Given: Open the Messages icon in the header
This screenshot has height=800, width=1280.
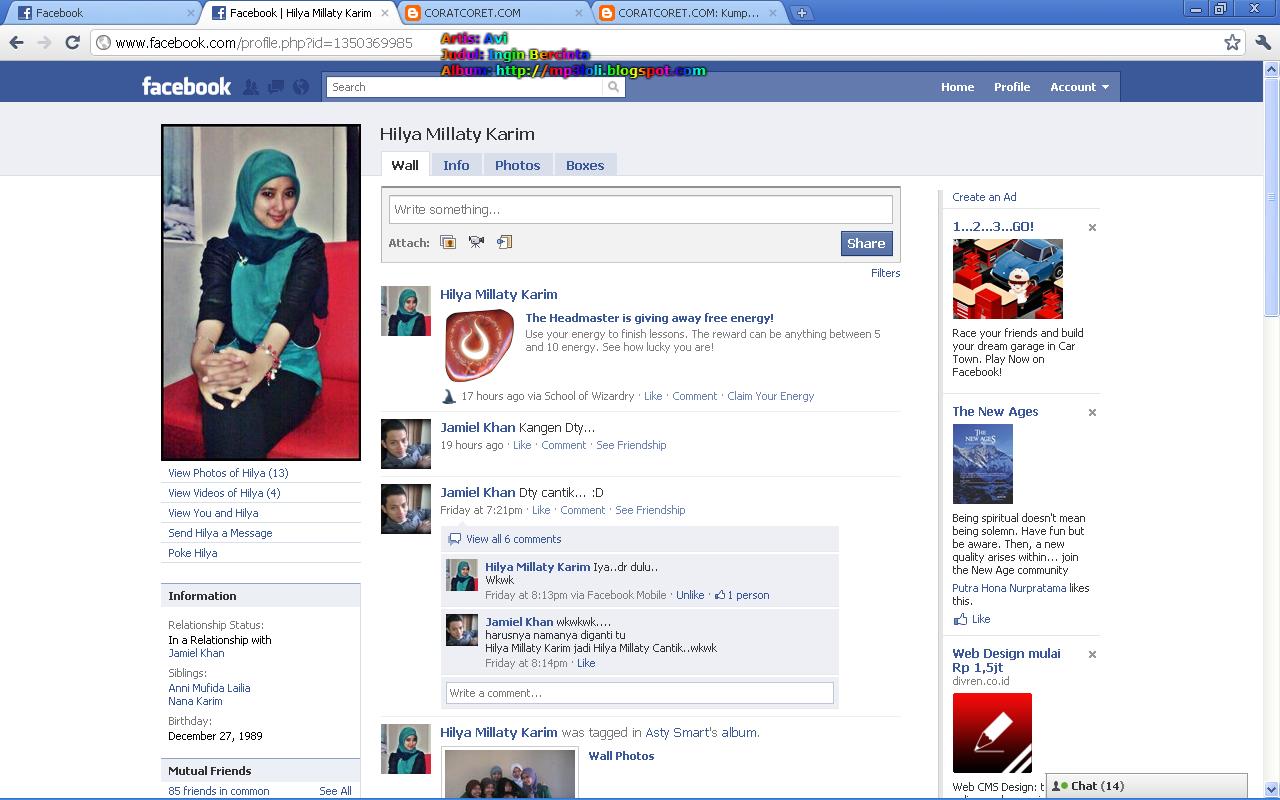Looking at the screenshot, I should [x=275, y=87].
